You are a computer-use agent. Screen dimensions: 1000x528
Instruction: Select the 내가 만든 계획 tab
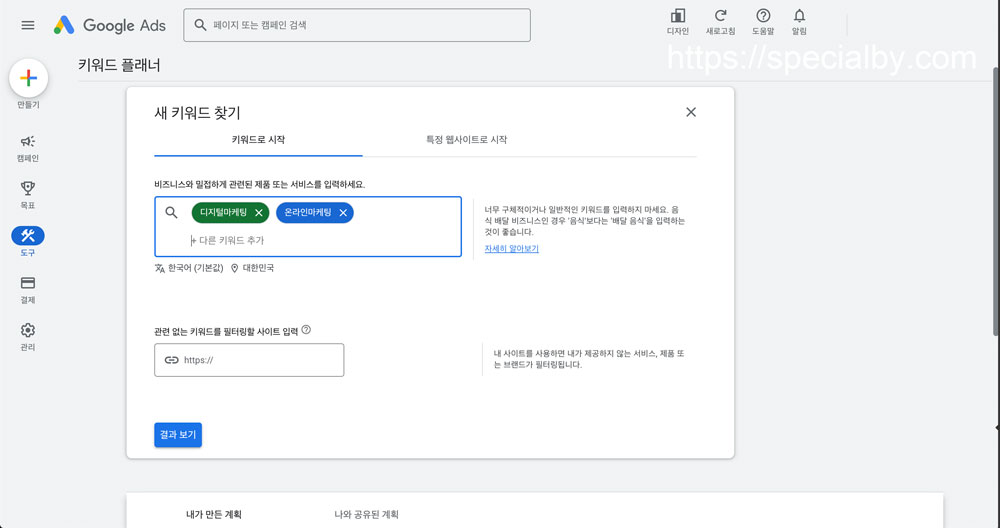point(214,514)
